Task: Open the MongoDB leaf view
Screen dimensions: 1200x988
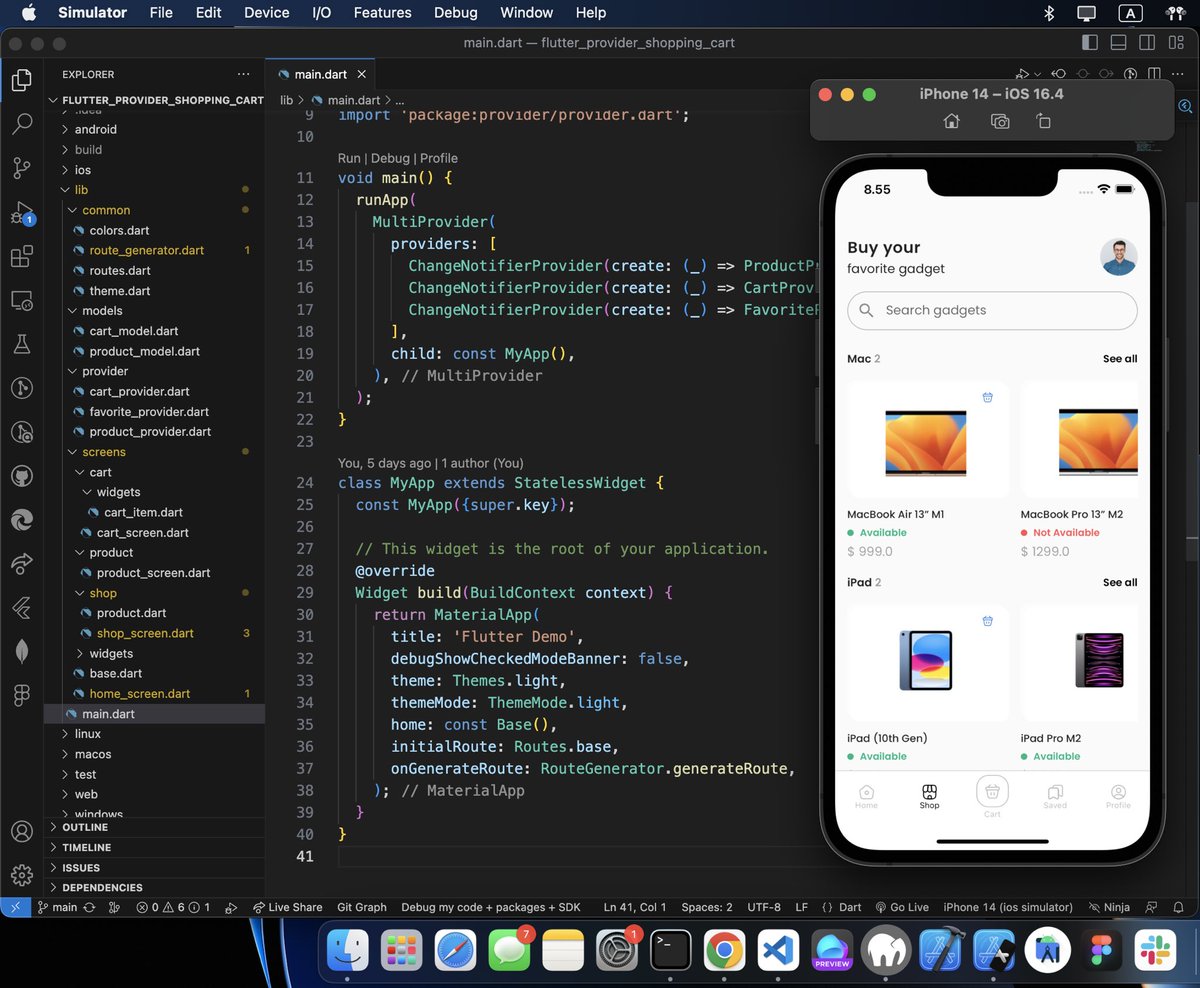Action: click(x=21, y=651)
